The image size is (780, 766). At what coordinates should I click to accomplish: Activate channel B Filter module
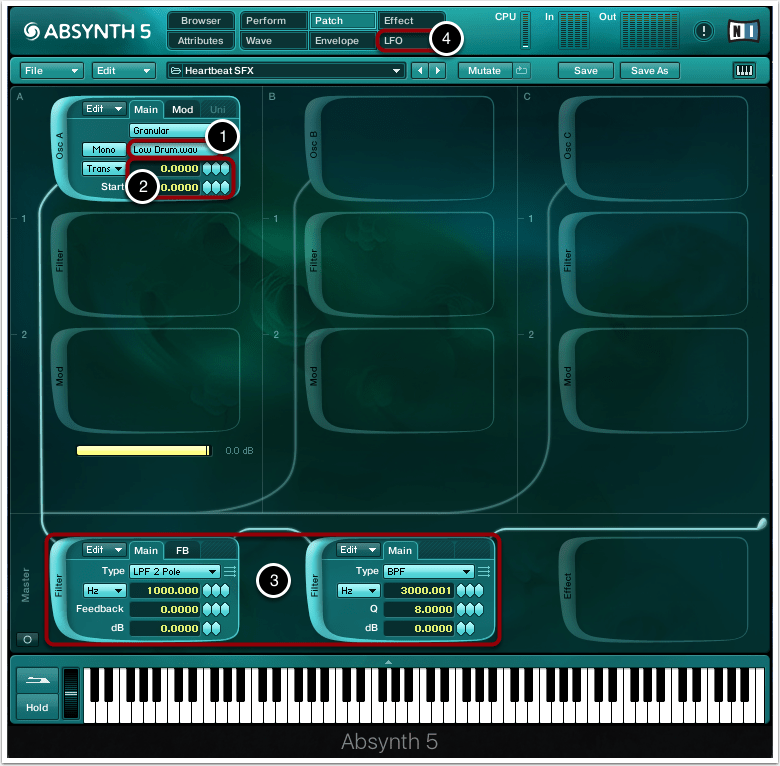(x=400, y=264)
